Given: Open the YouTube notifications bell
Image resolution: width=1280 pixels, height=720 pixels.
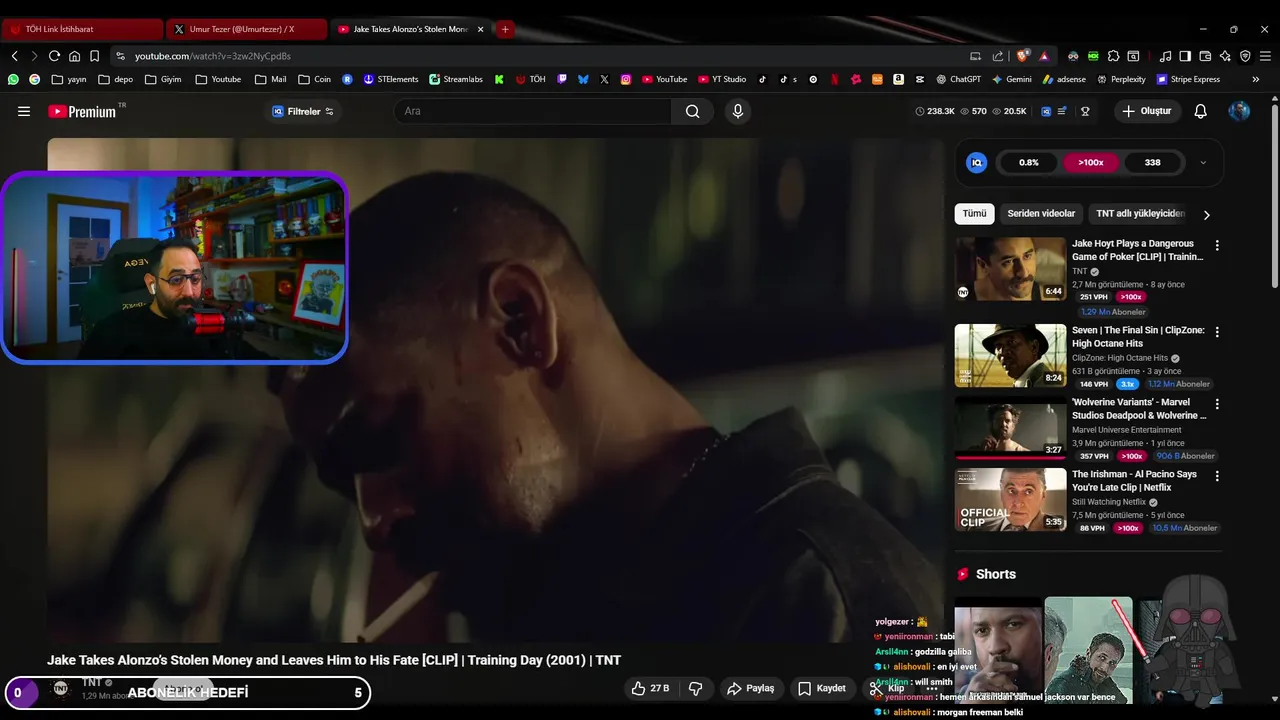Looking at the screenshot, I should click(1201, 111).
